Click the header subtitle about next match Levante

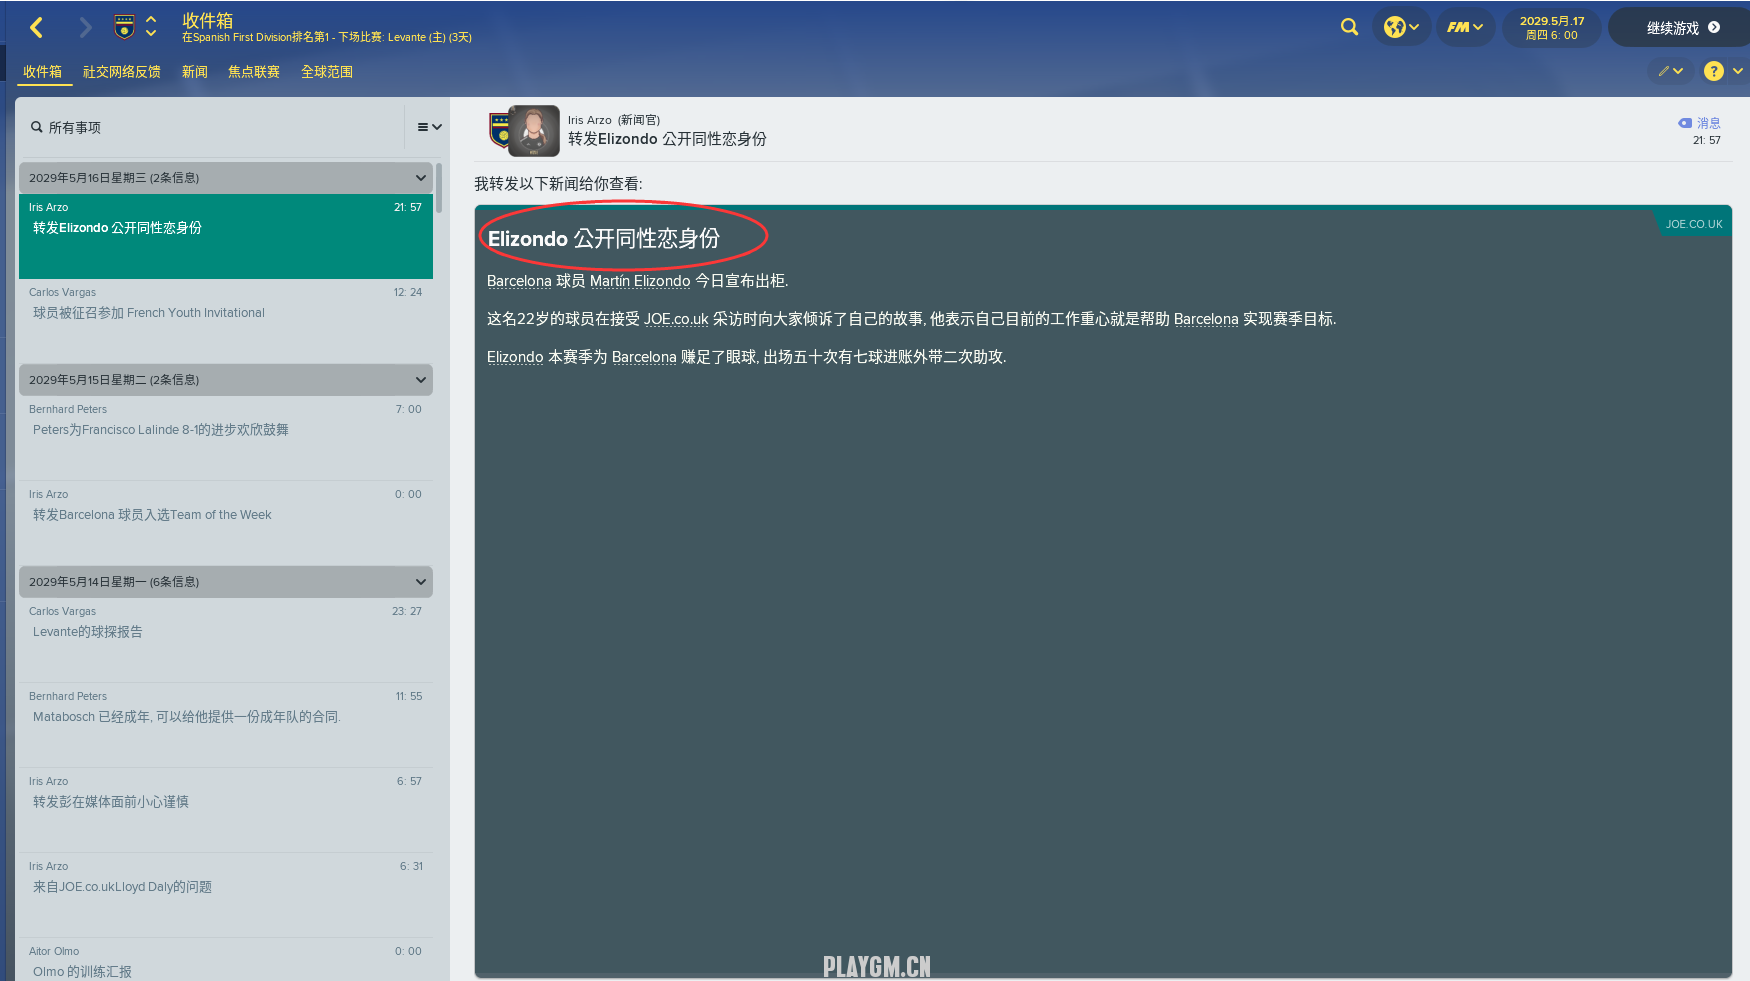coord(327,37)
